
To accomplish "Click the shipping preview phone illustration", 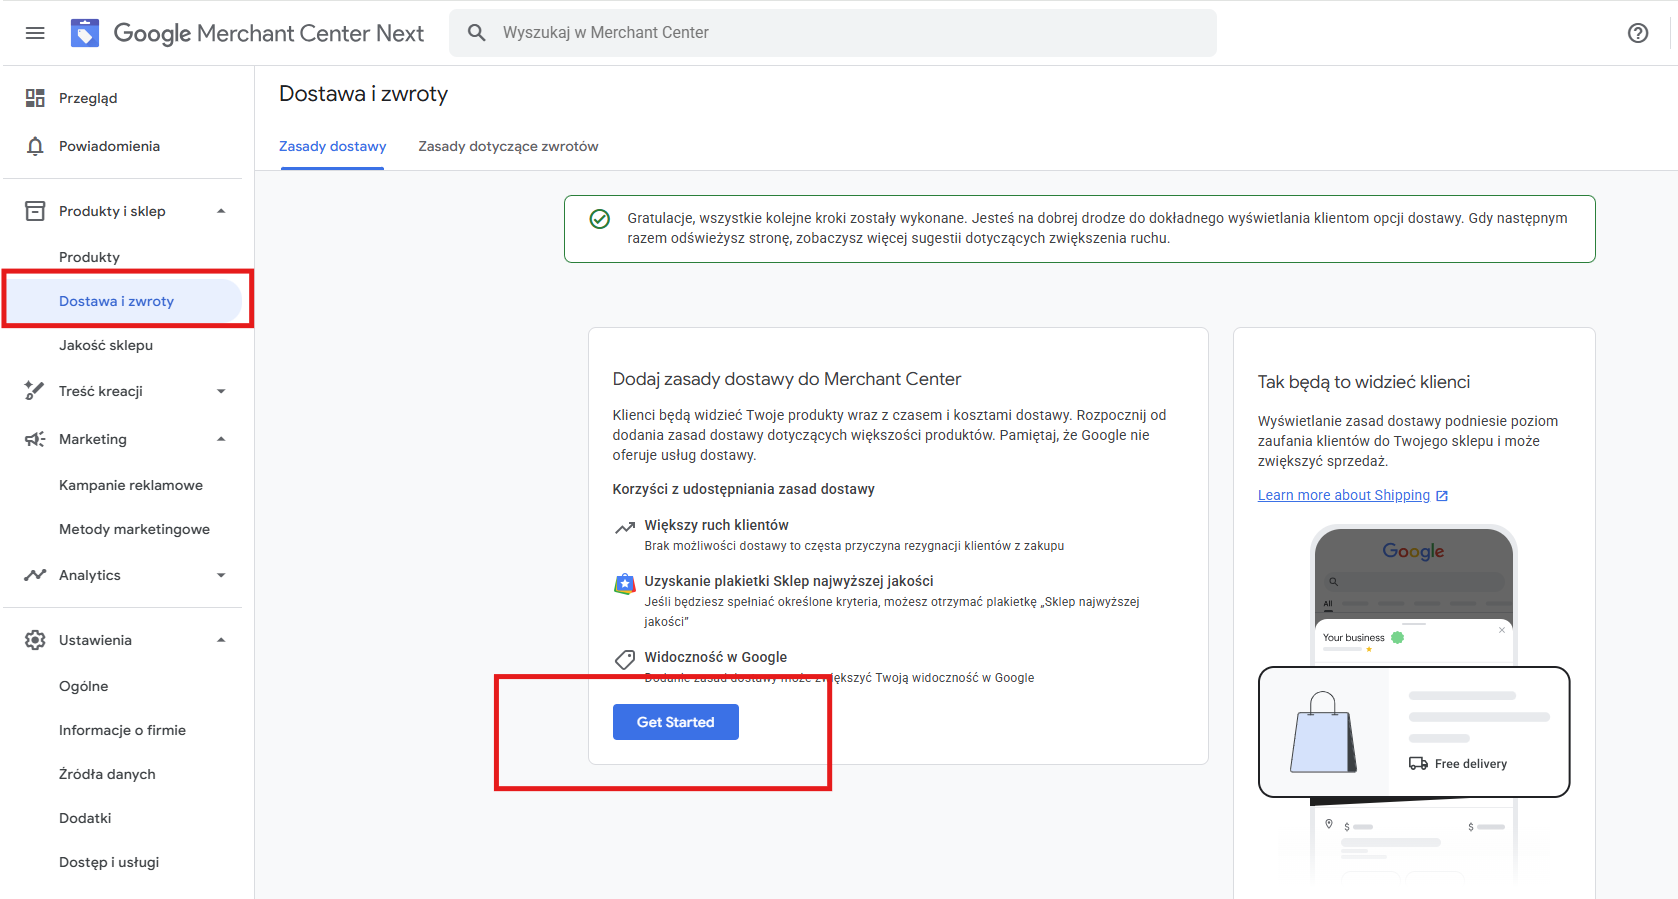I will point(1414,705).
